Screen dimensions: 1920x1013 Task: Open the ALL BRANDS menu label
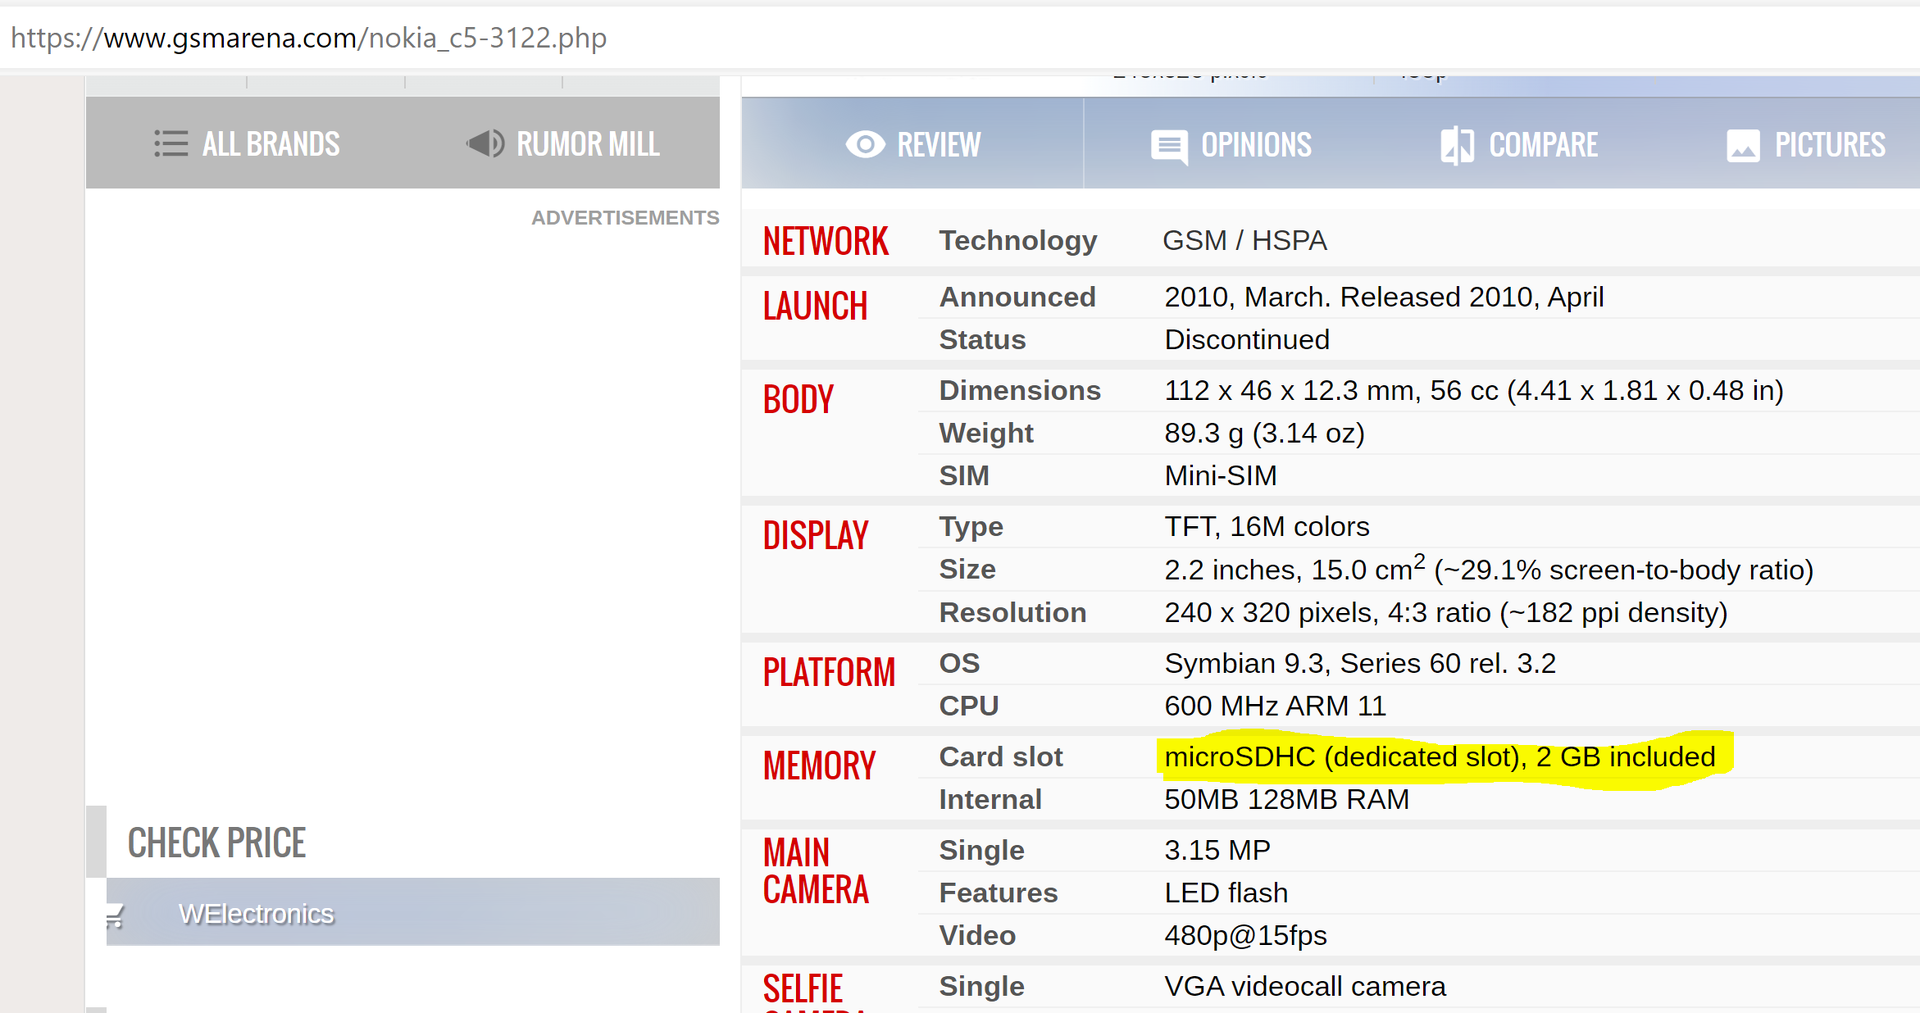point(271,144)
